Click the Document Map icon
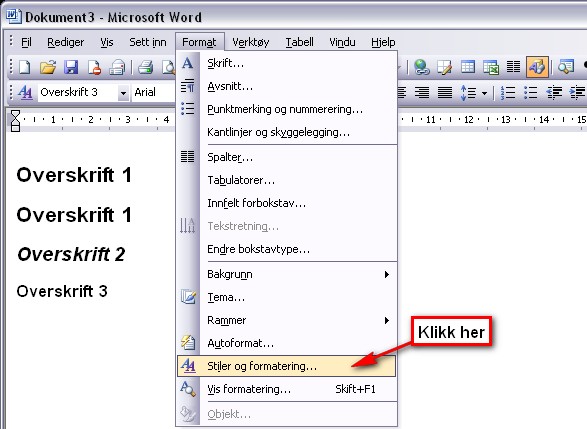 pos(566,67)
